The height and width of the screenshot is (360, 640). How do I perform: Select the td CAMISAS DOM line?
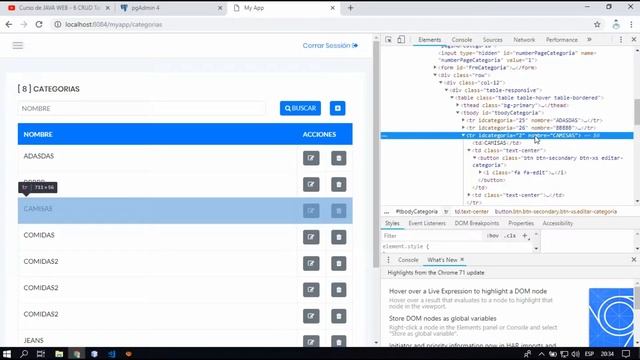click(x=497, y=143)
